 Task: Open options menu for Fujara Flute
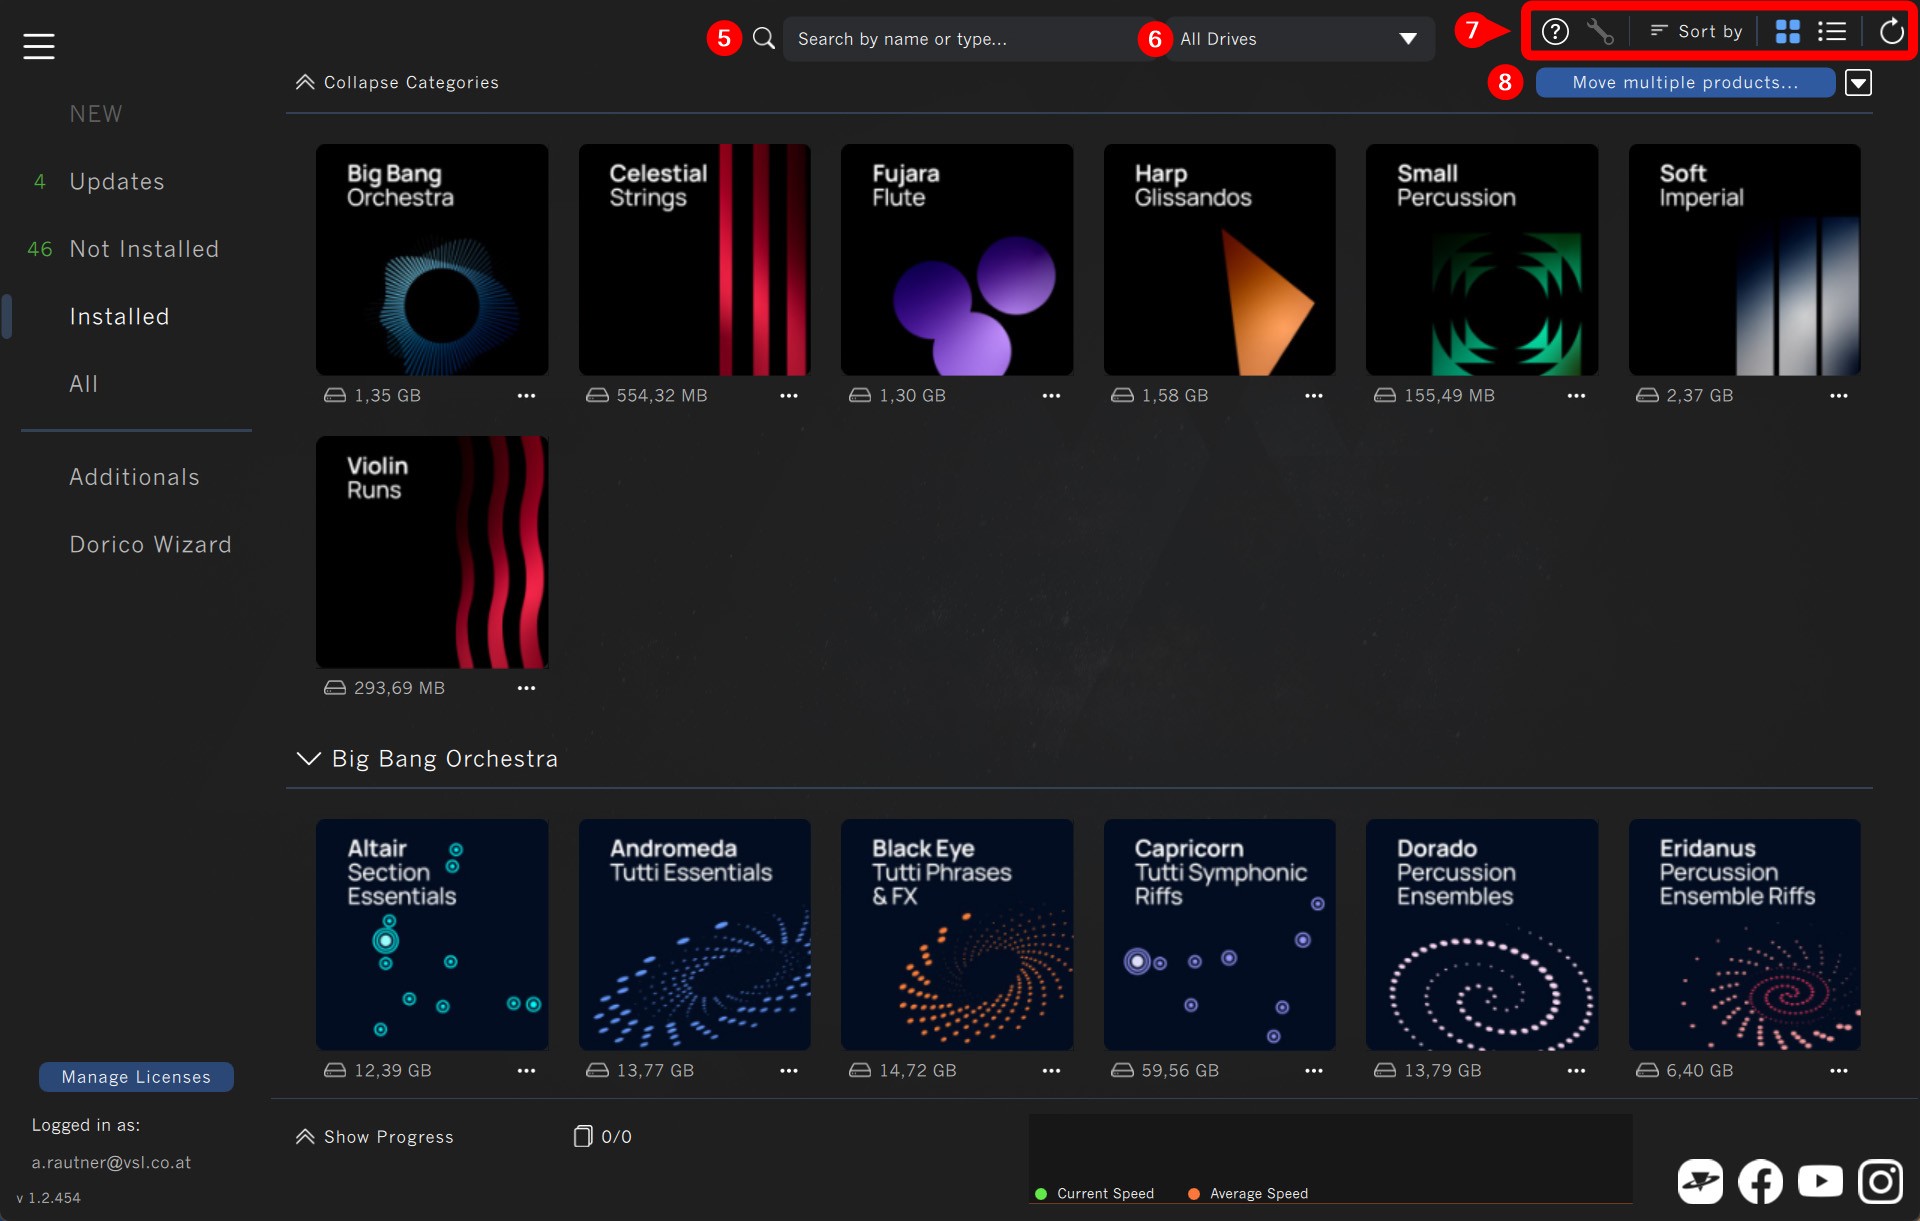[x=1051, y=396]
